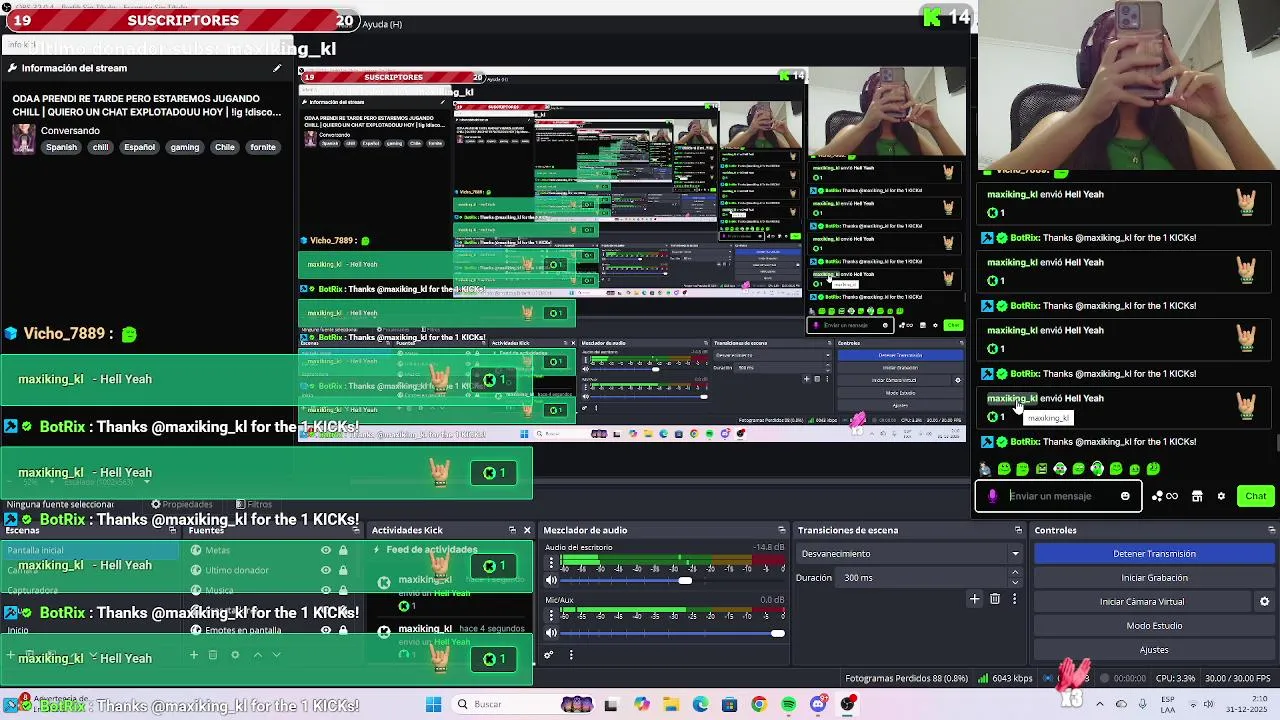This screenshot has height=720, width=1280.
Task: Click the Chile tag in stream info
Action: coord(225,147)
